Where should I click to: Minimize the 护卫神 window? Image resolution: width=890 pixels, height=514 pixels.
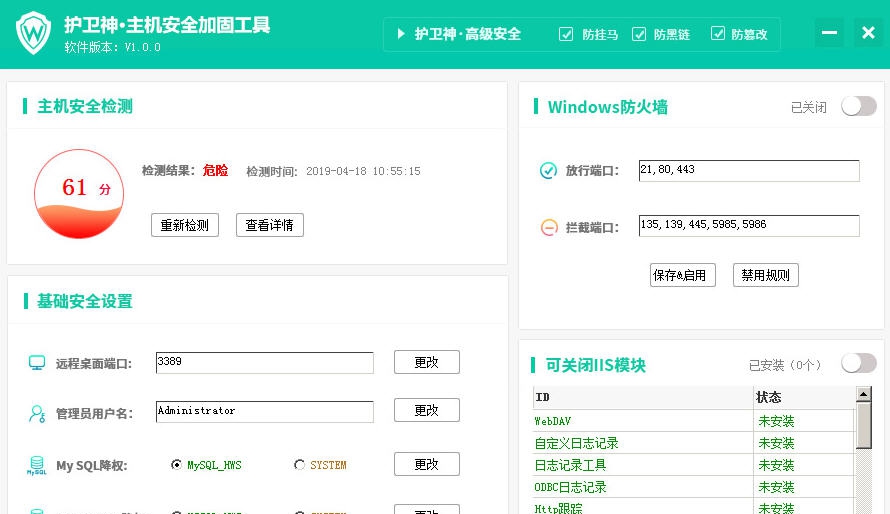click(829, 33)
